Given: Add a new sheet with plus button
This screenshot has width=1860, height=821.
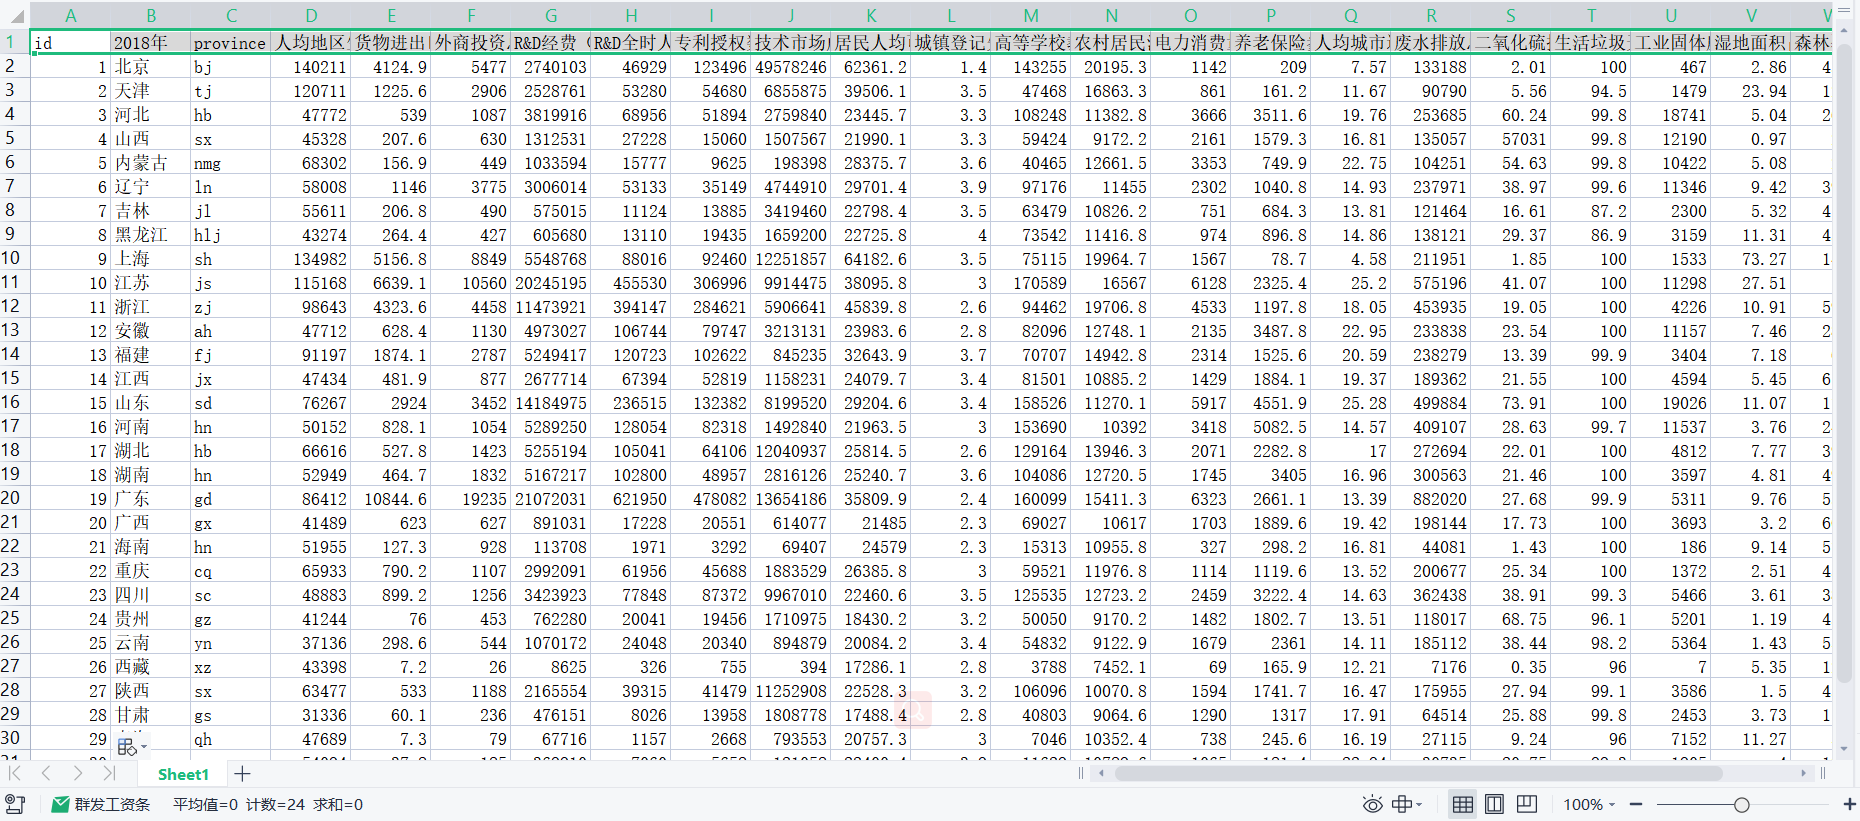Looking at the screenshot, I should (242, 773).
